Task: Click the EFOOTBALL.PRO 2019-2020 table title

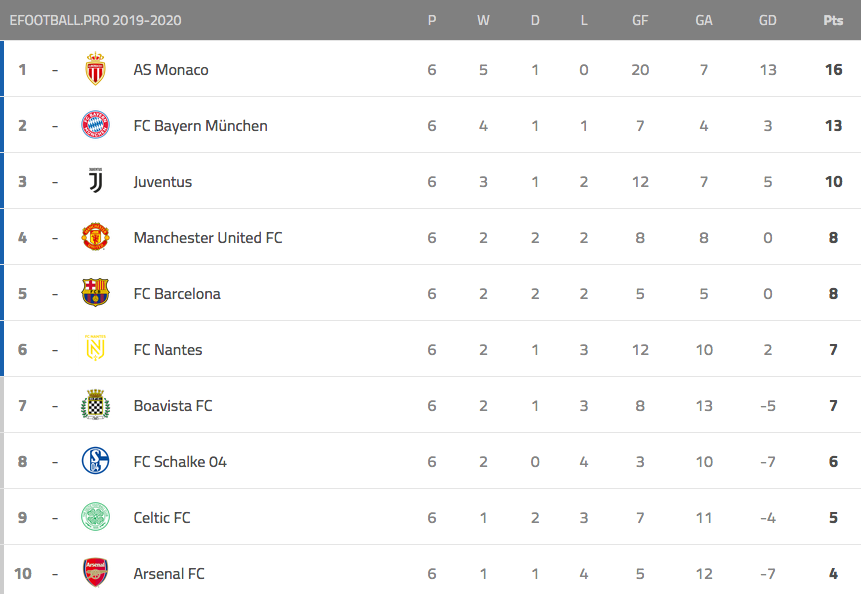Action: (96, 20)
